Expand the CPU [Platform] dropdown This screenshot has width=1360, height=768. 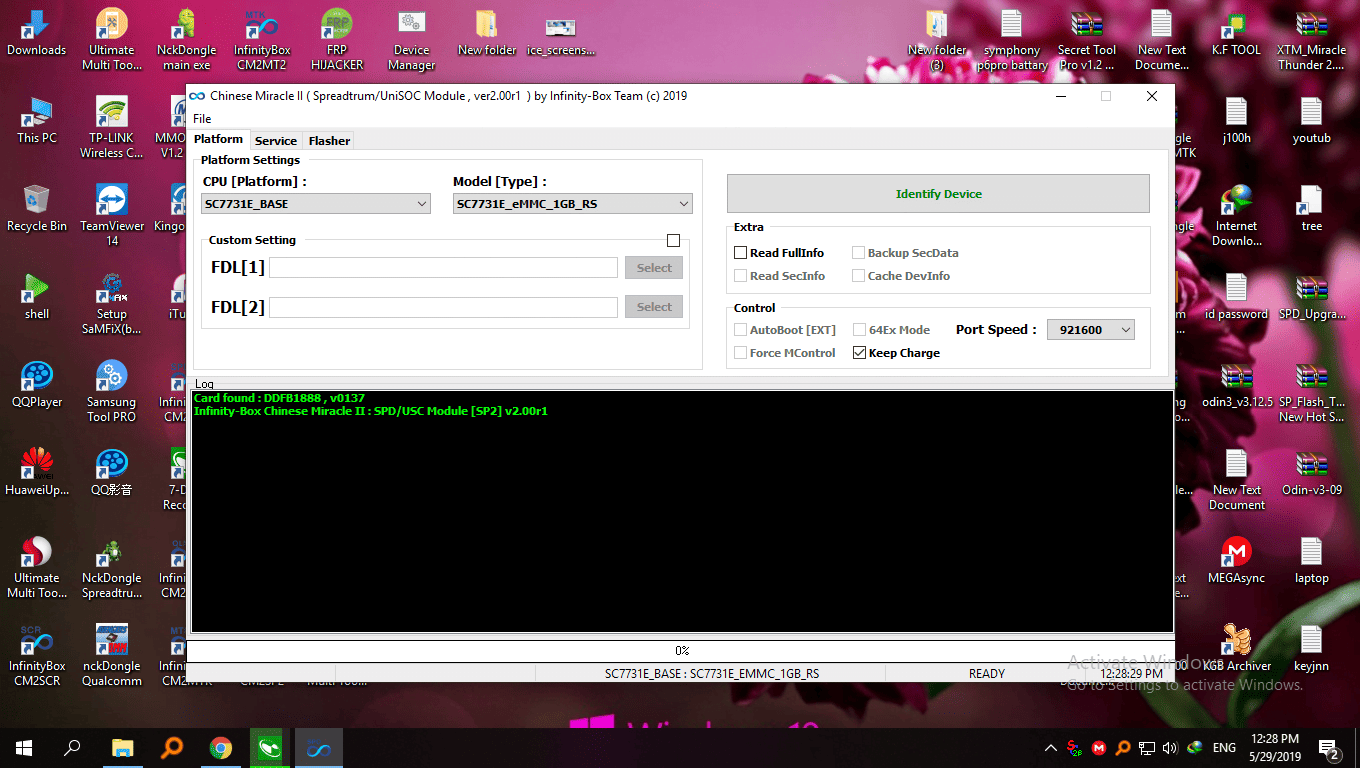[316, 204]
